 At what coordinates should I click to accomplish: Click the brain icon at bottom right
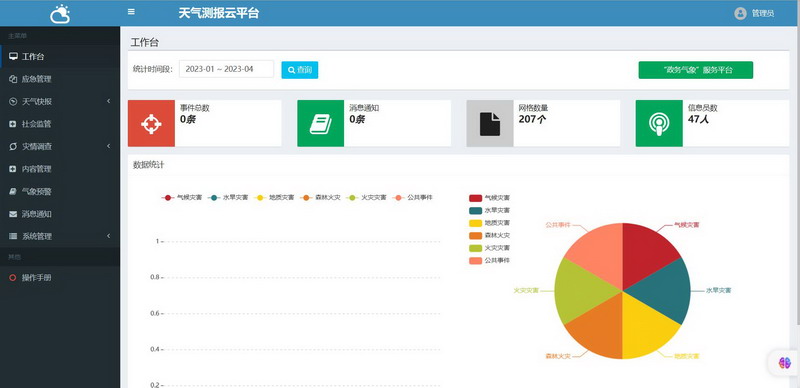click(785, 363)
